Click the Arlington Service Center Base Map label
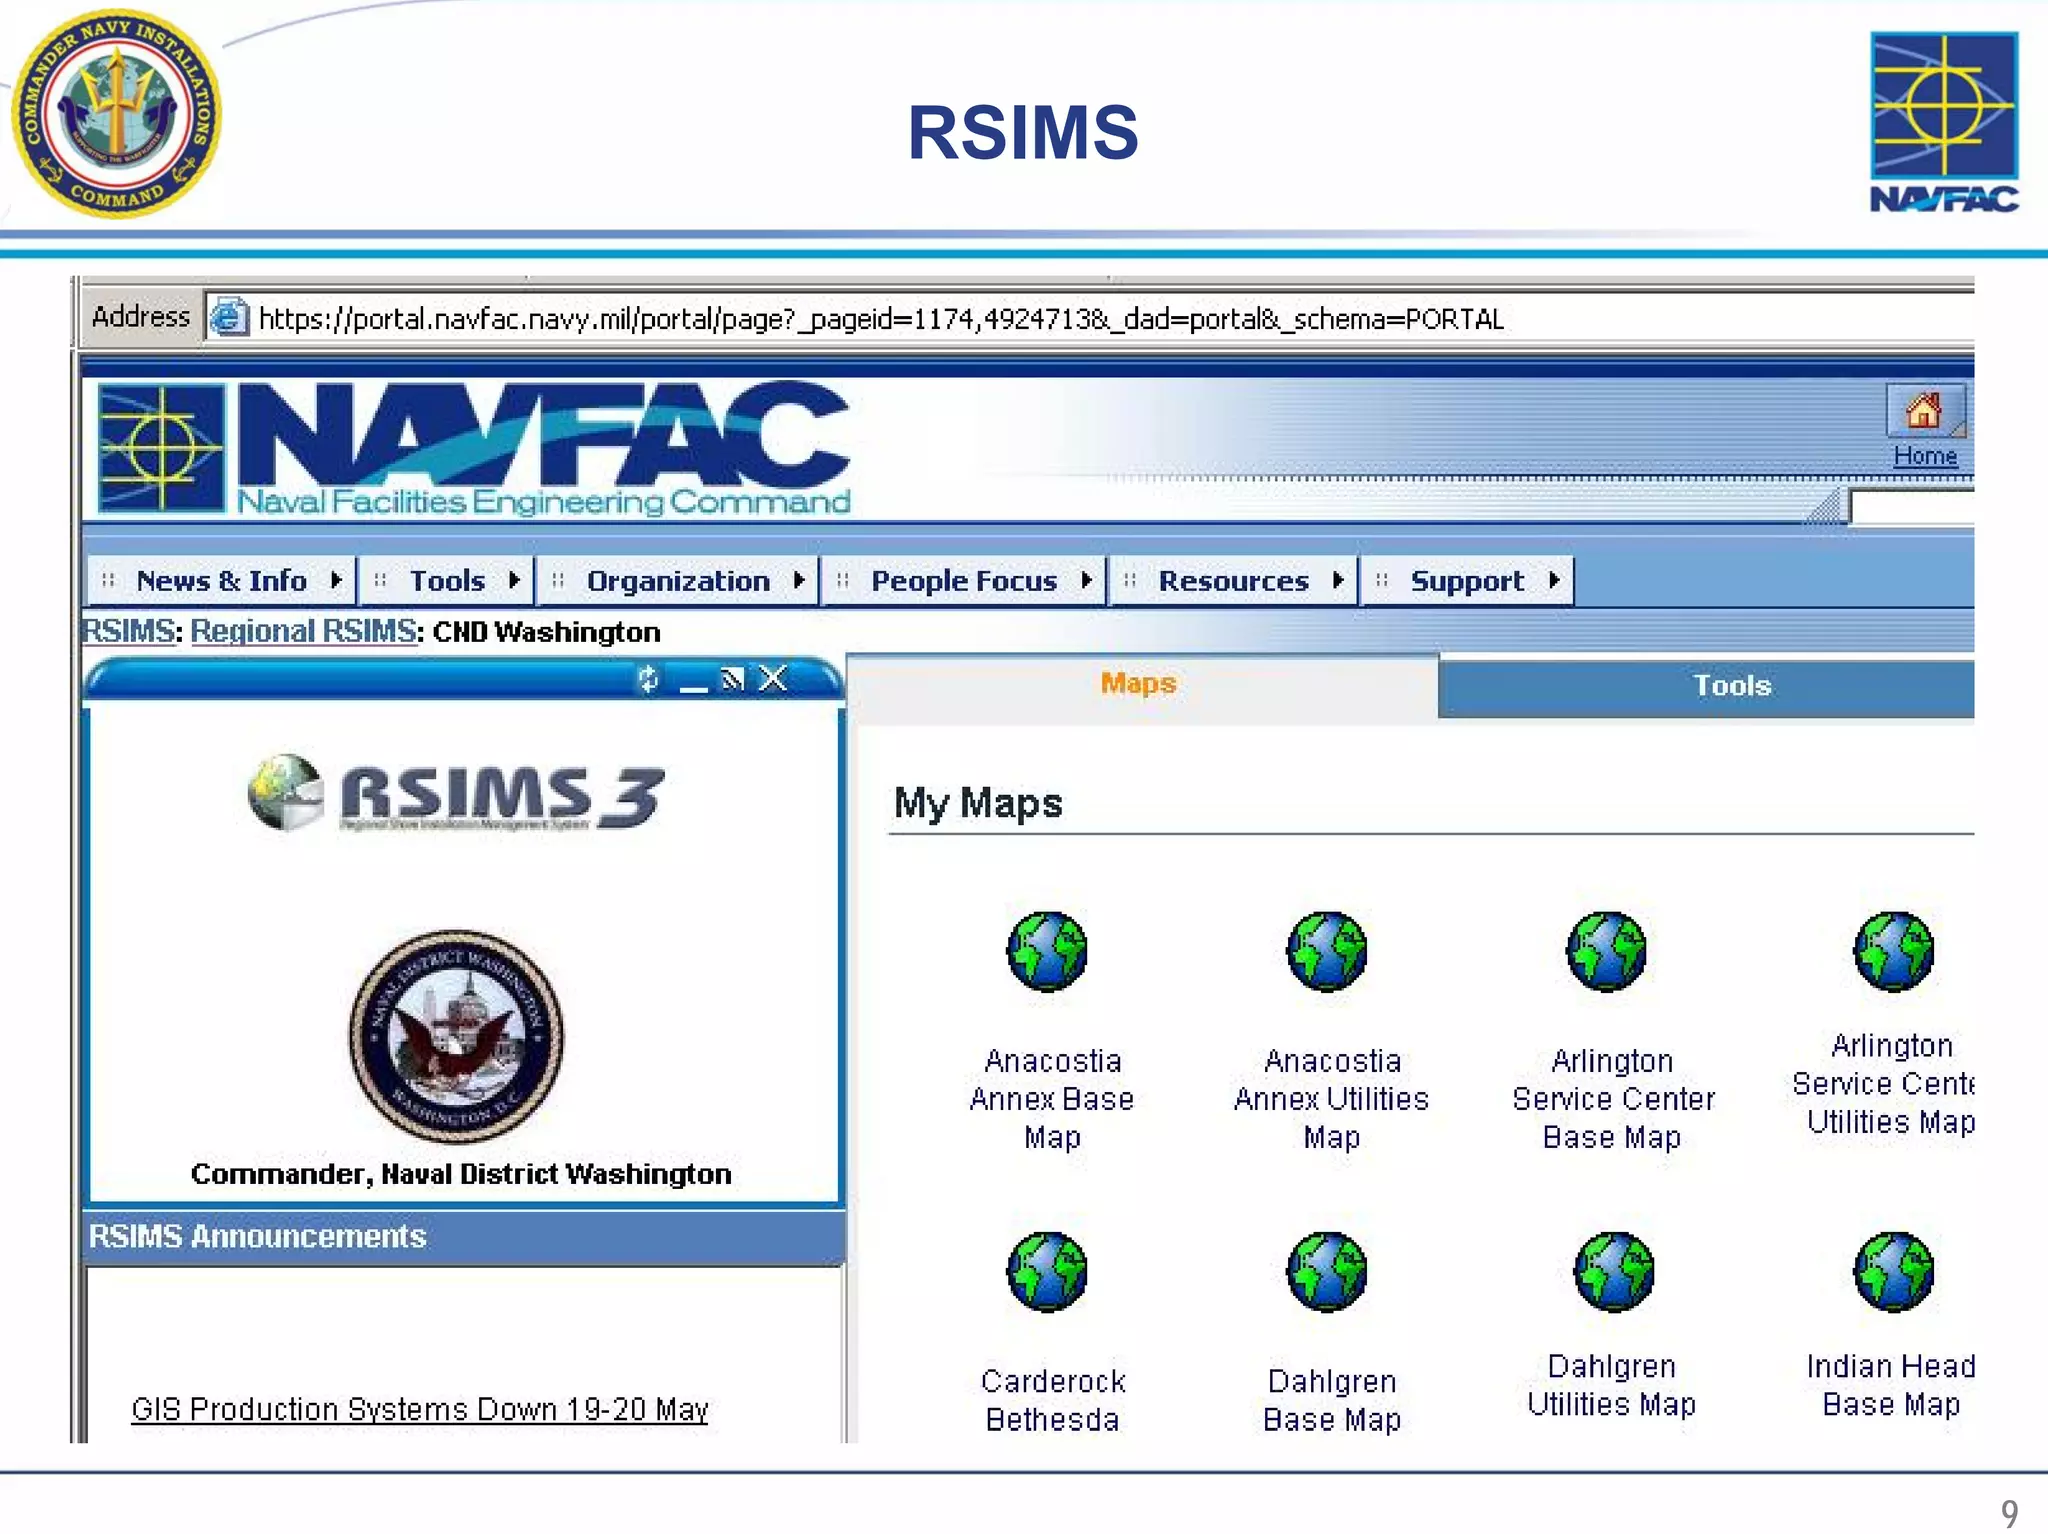Viewport: 2048px width, 1534px height. [x=1613, y=1099]
